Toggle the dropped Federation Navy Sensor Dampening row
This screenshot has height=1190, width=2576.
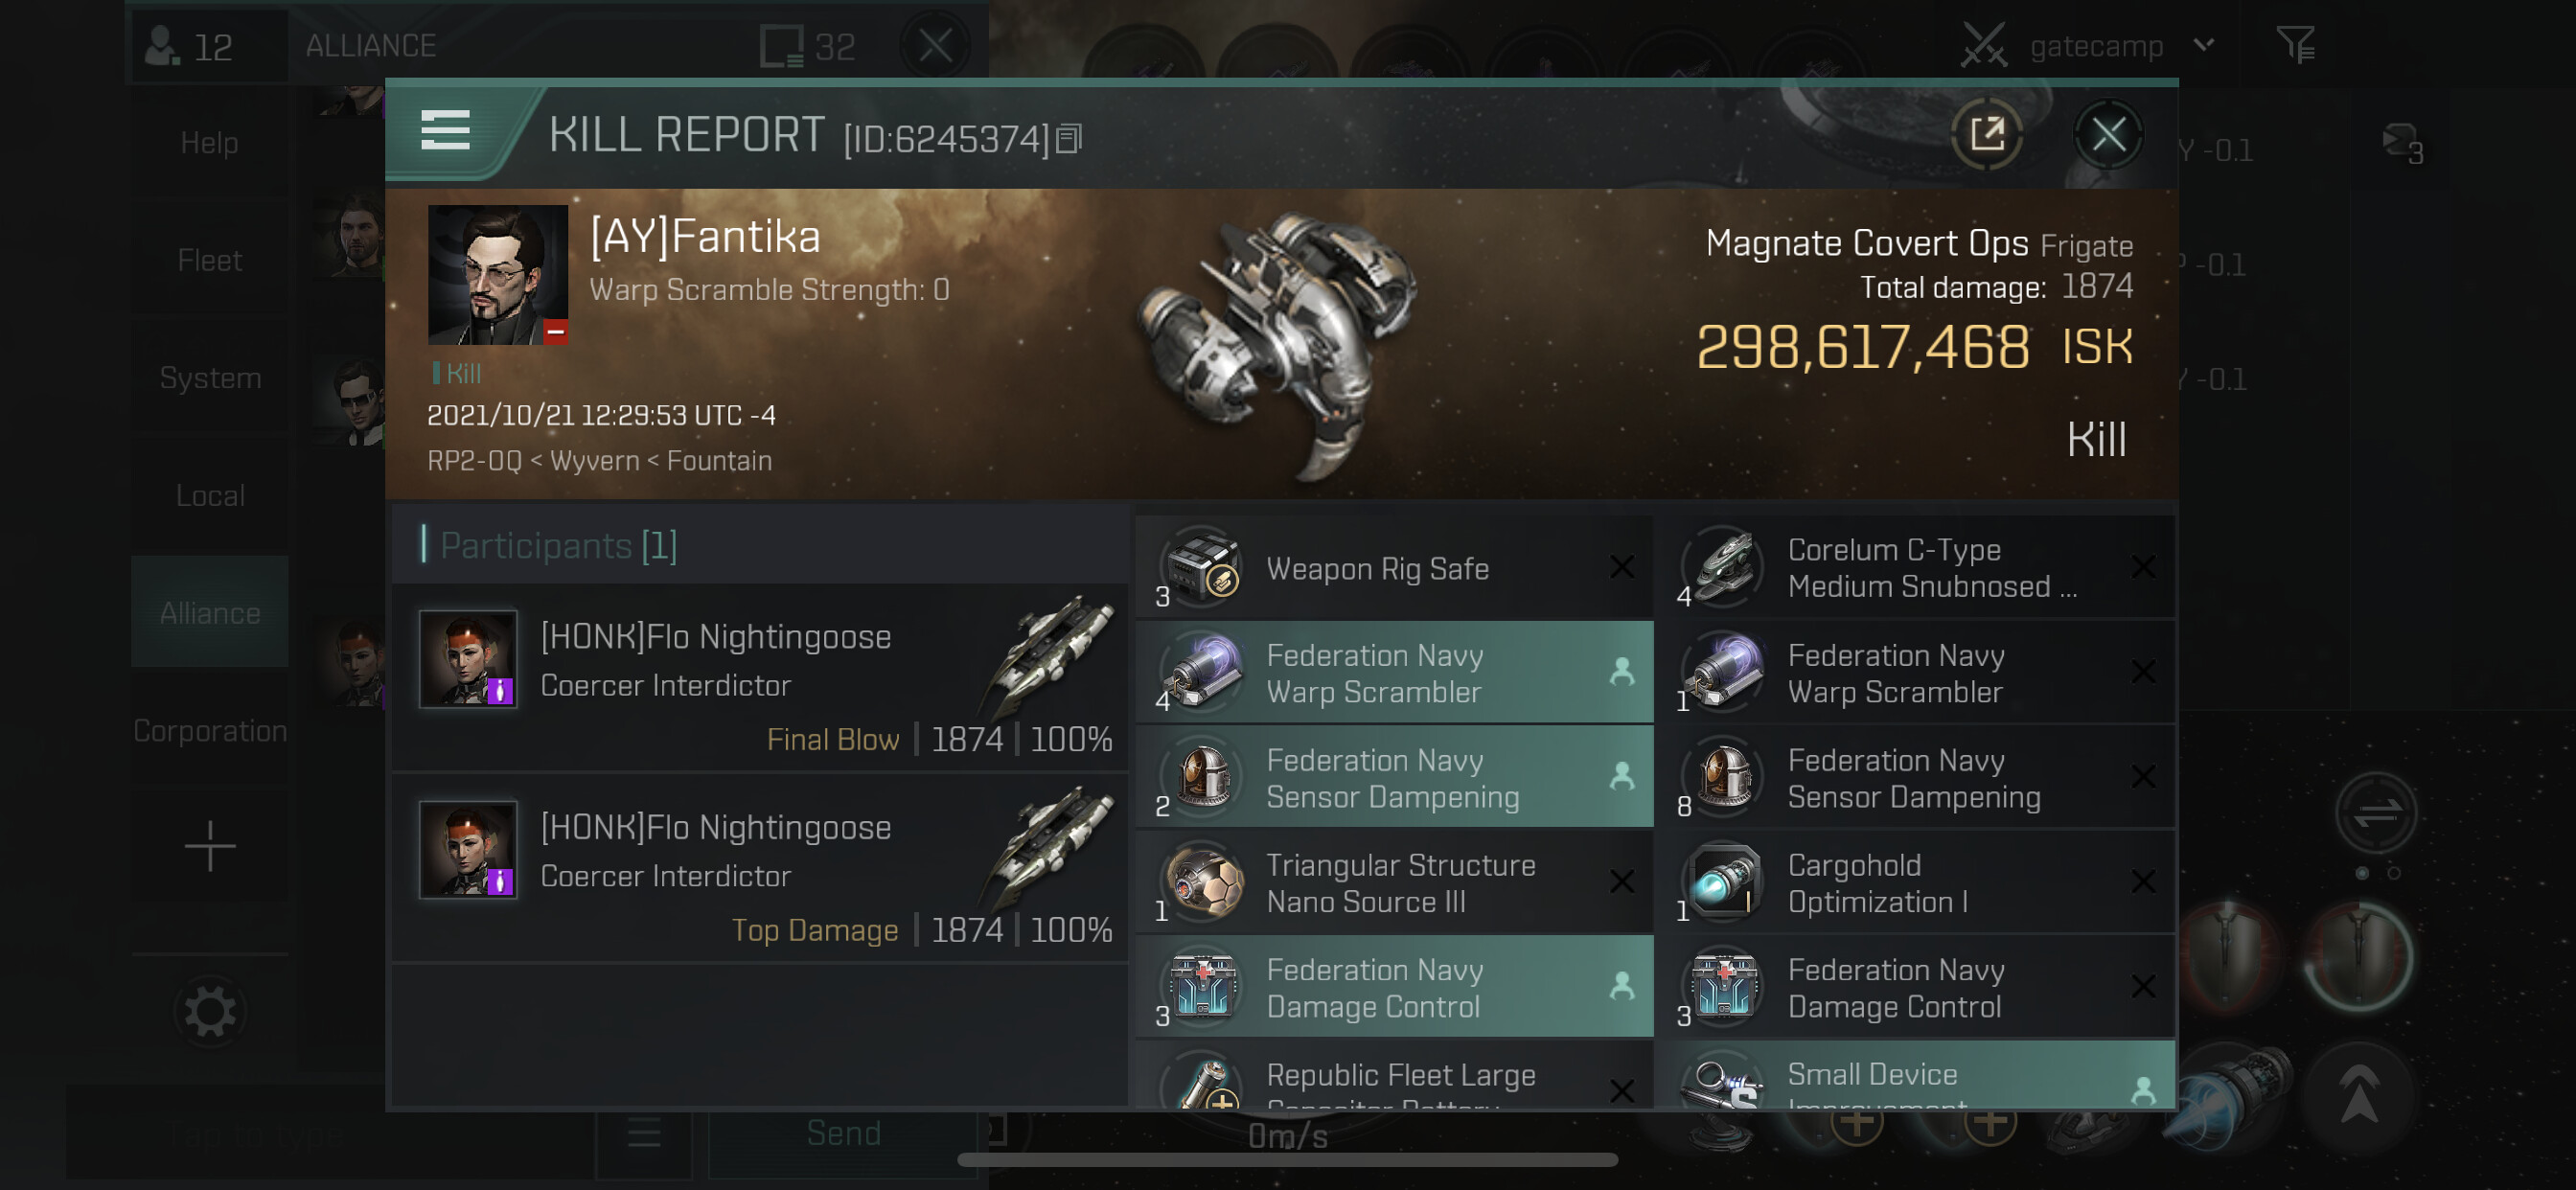click(x=1395, y=777)
